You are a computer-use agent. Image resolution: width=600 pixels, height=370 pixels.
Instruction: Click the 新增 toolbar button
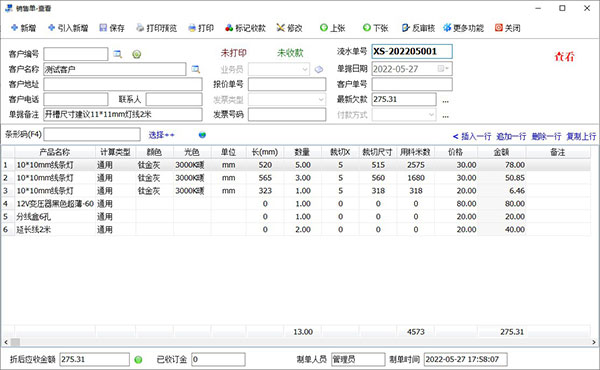23,28
